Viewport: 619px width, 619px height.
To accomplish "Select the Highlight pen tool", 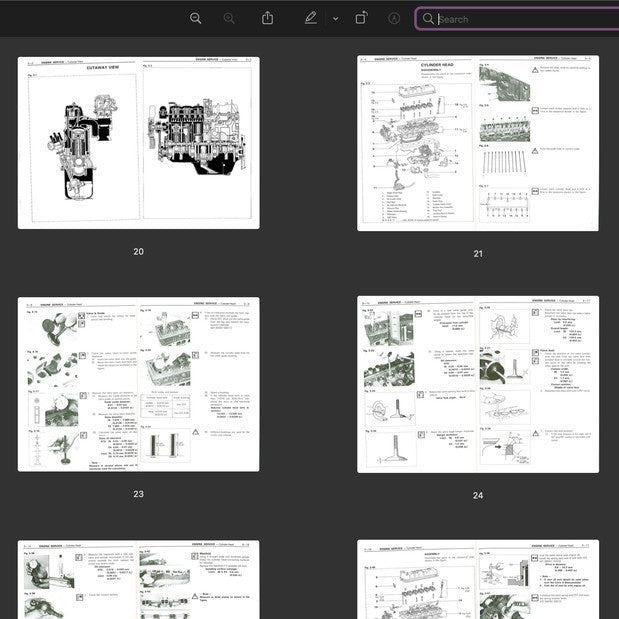I will (x=311, y=18).
